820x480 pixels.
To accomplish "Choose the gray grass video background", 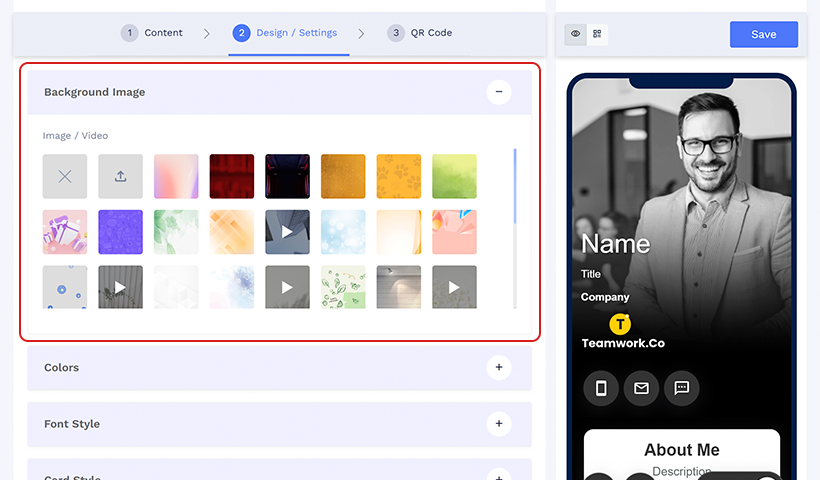I will pos(454,287).
